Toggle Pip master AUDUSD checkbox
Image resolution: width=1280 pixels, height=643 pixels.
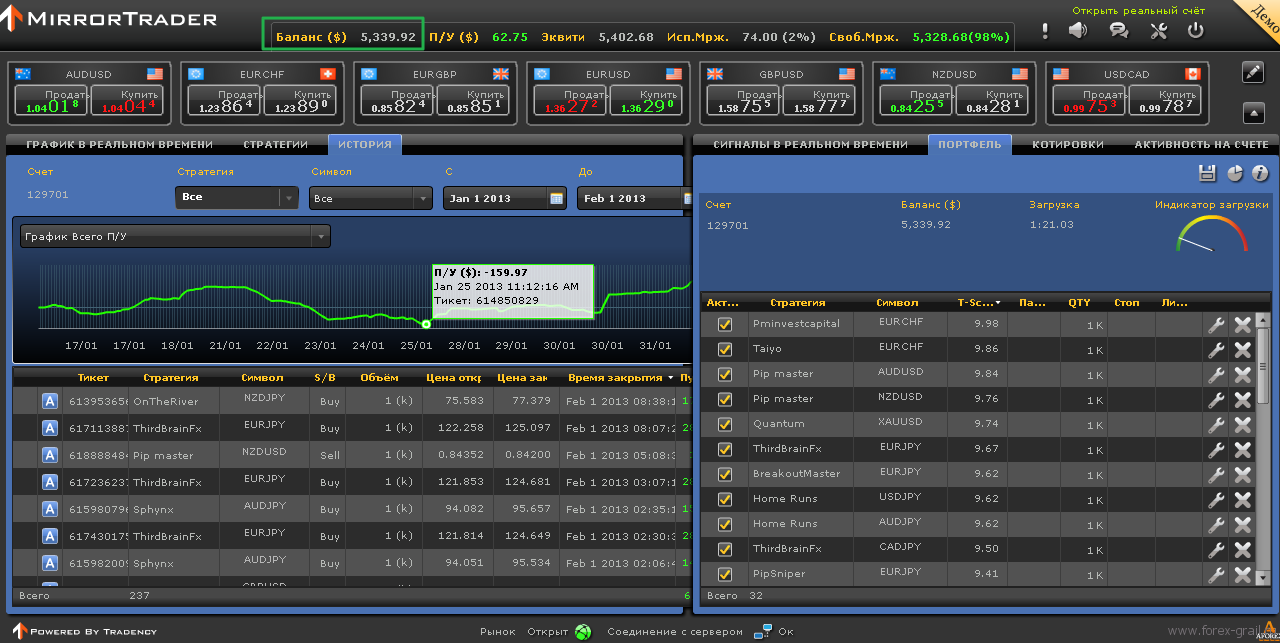coord(725,374)
